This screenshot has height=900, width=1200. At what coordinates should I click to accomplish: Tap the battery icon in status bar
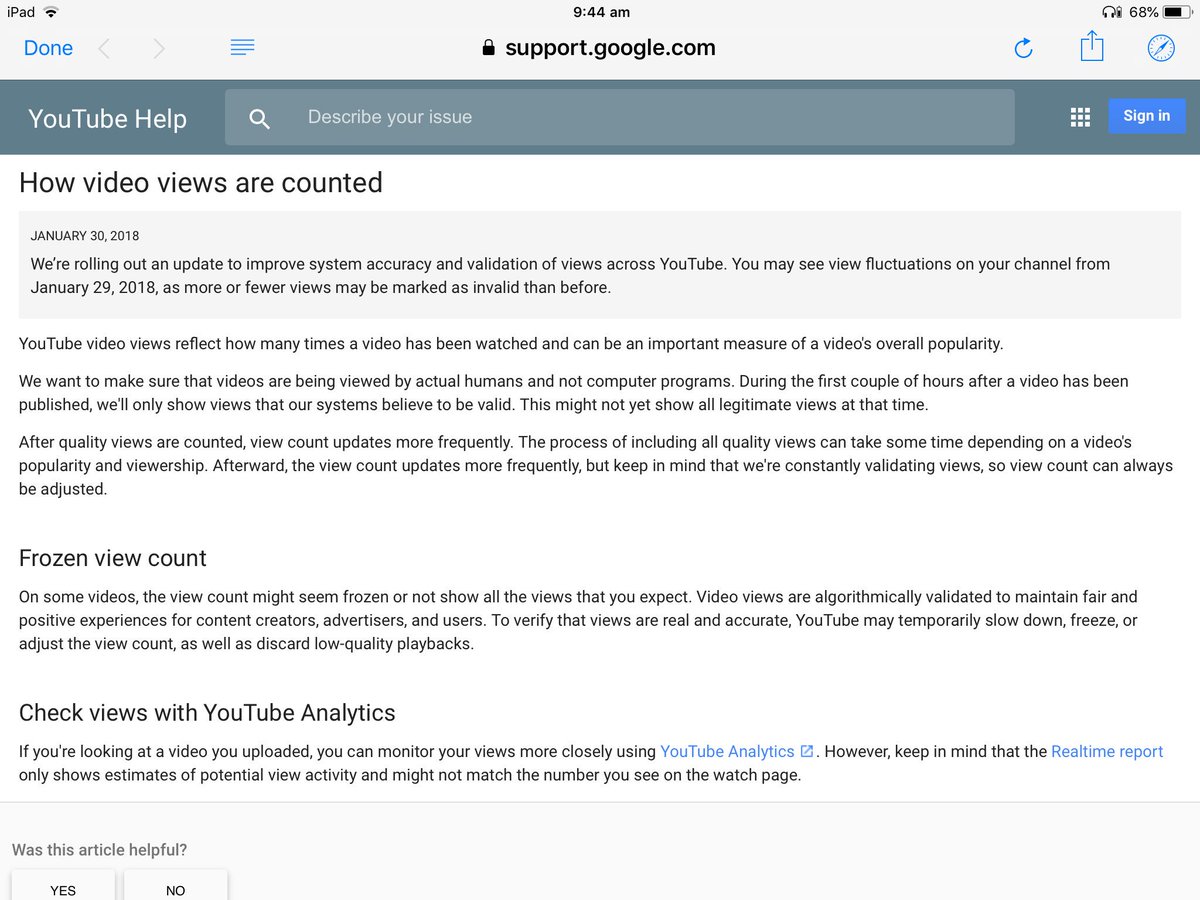point(1176,12)
